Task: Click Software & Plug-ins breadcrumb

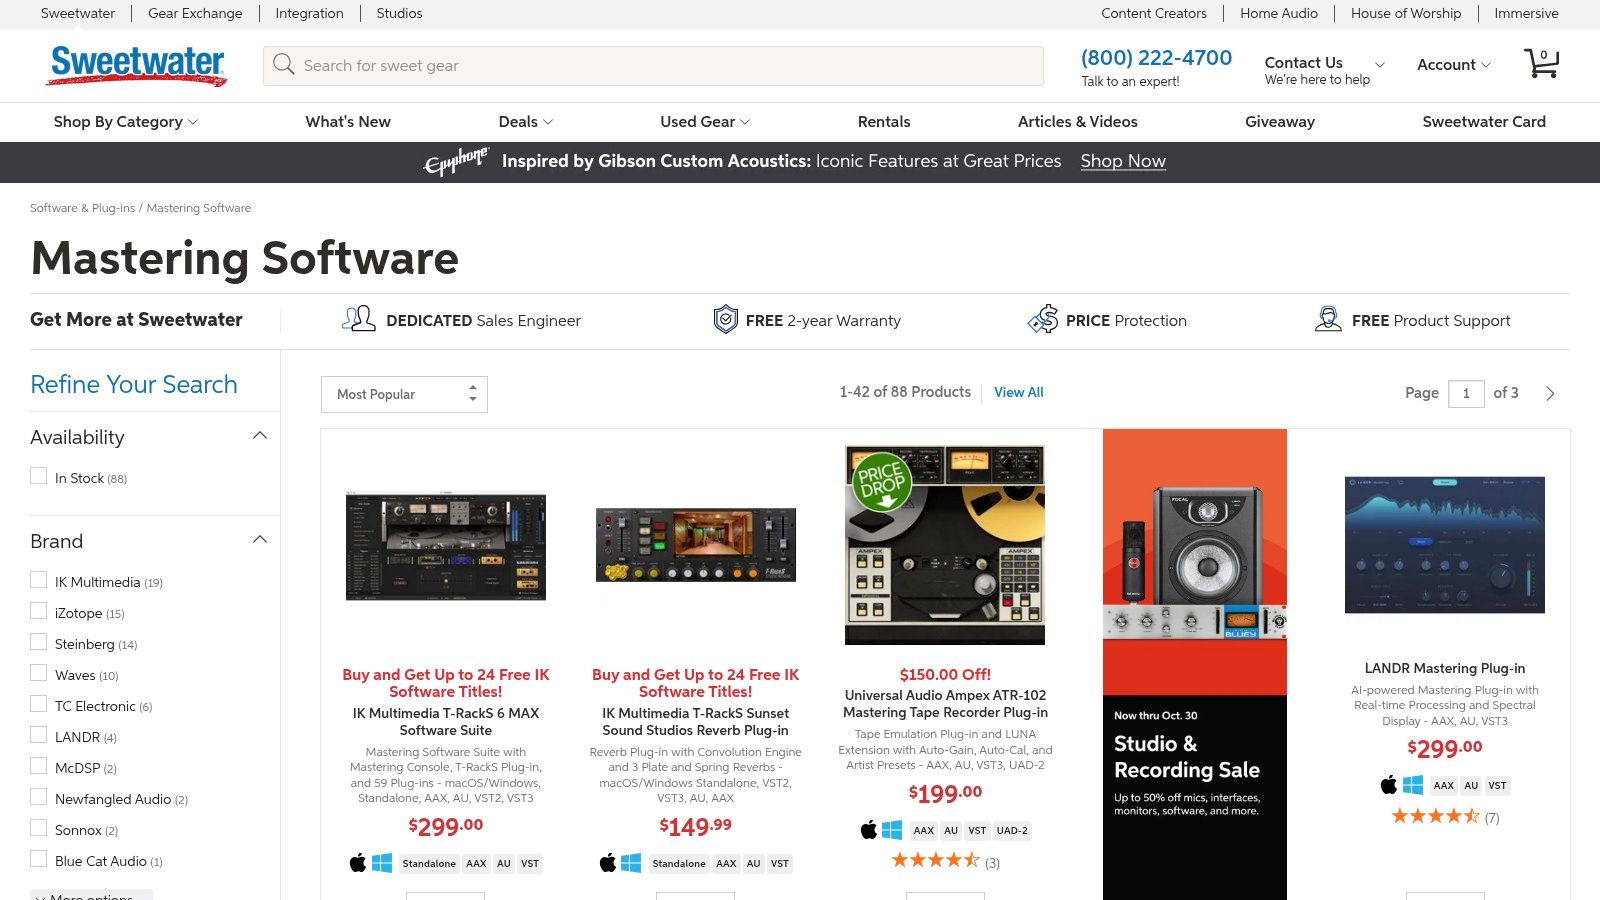Action: [82, 208]
